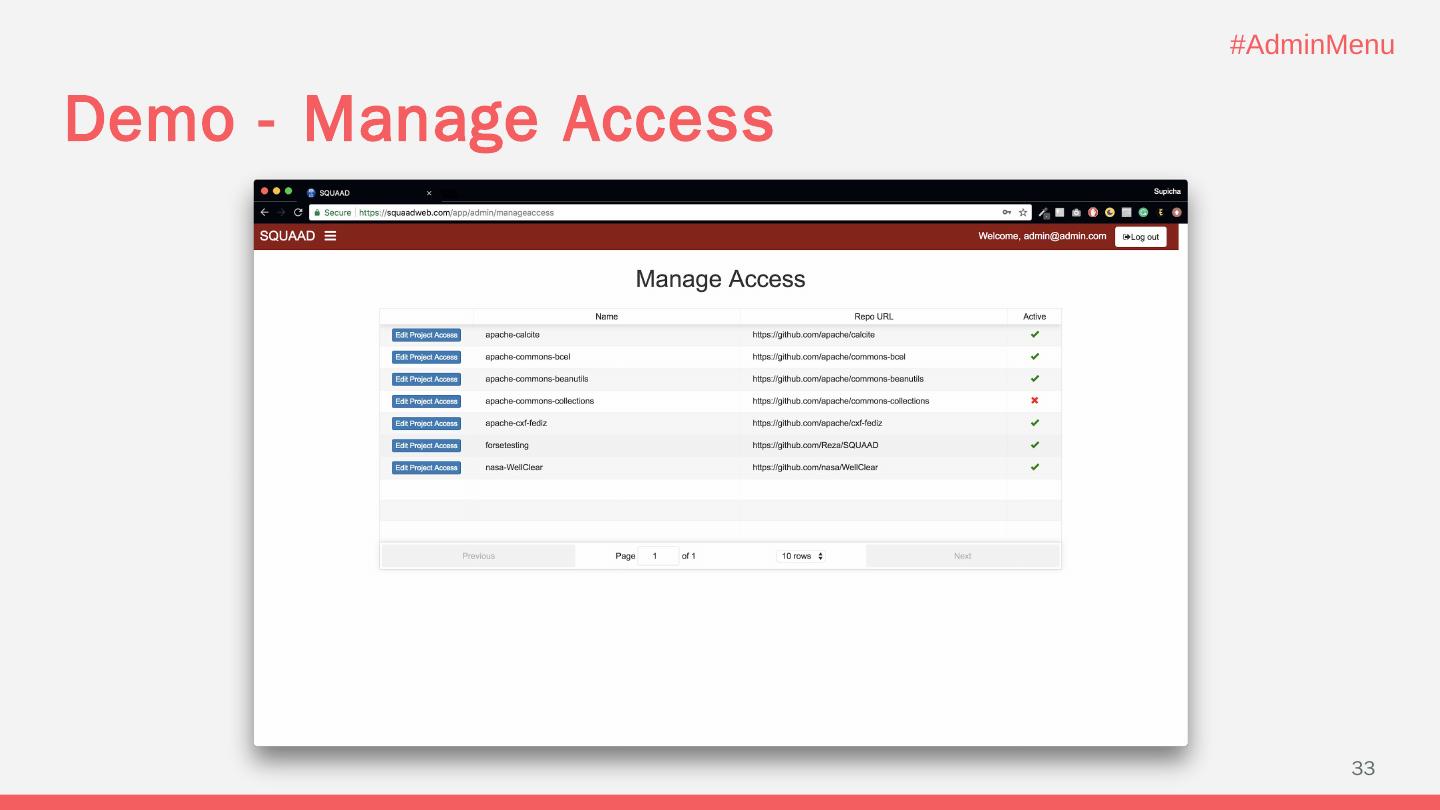Click the github.com/apache/commons-collections repo URL

pos(841,401)
